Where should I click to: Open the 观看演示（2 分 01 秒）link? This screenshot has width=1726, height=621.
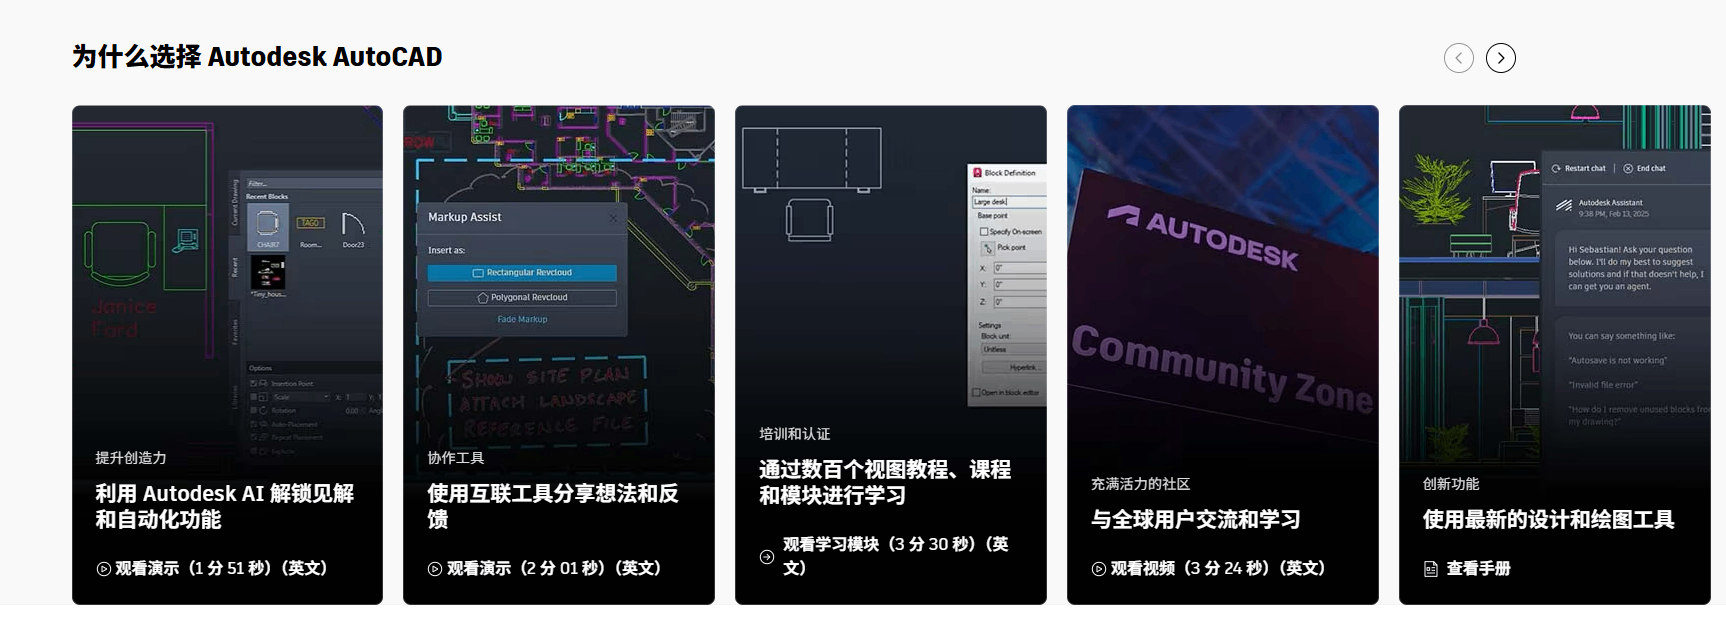pos(554,568)
